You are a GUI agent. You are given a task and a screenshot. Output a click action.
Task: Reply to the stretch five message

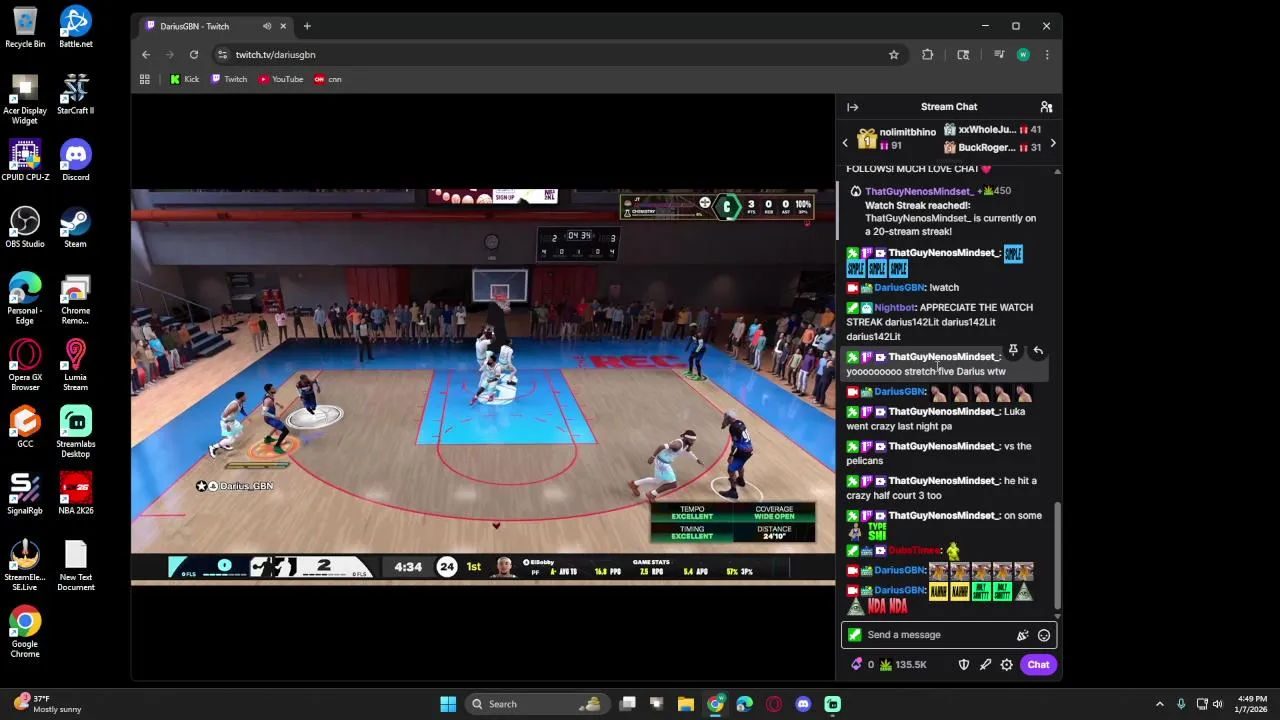click(x=1038, y=351)
